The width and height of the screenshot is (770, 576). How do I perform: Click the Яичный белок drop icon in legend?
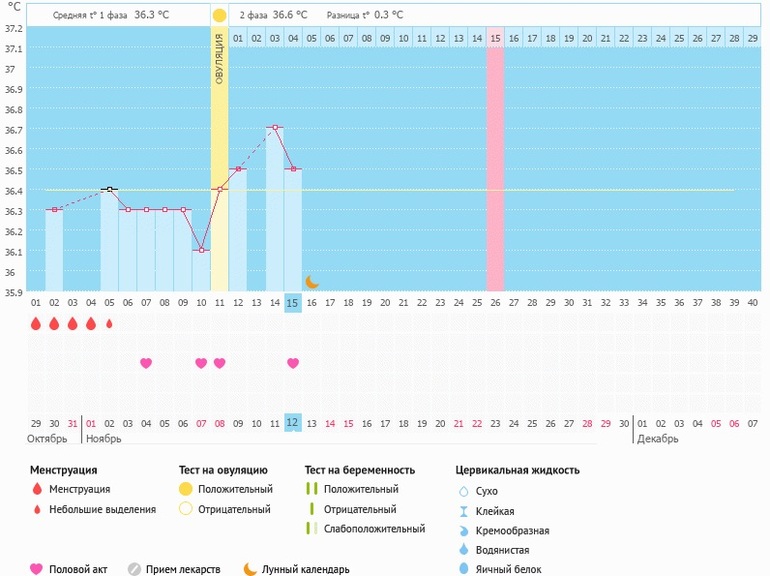463,569
